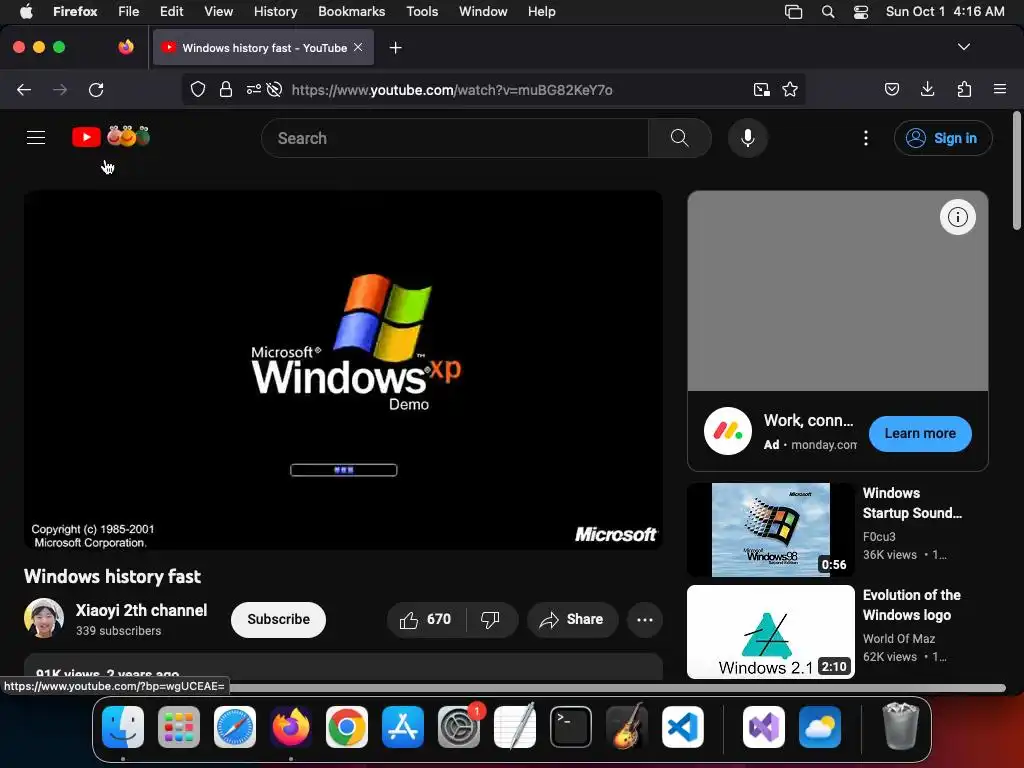Click the Share button
1024x768 pixels.
coord(572,620)
